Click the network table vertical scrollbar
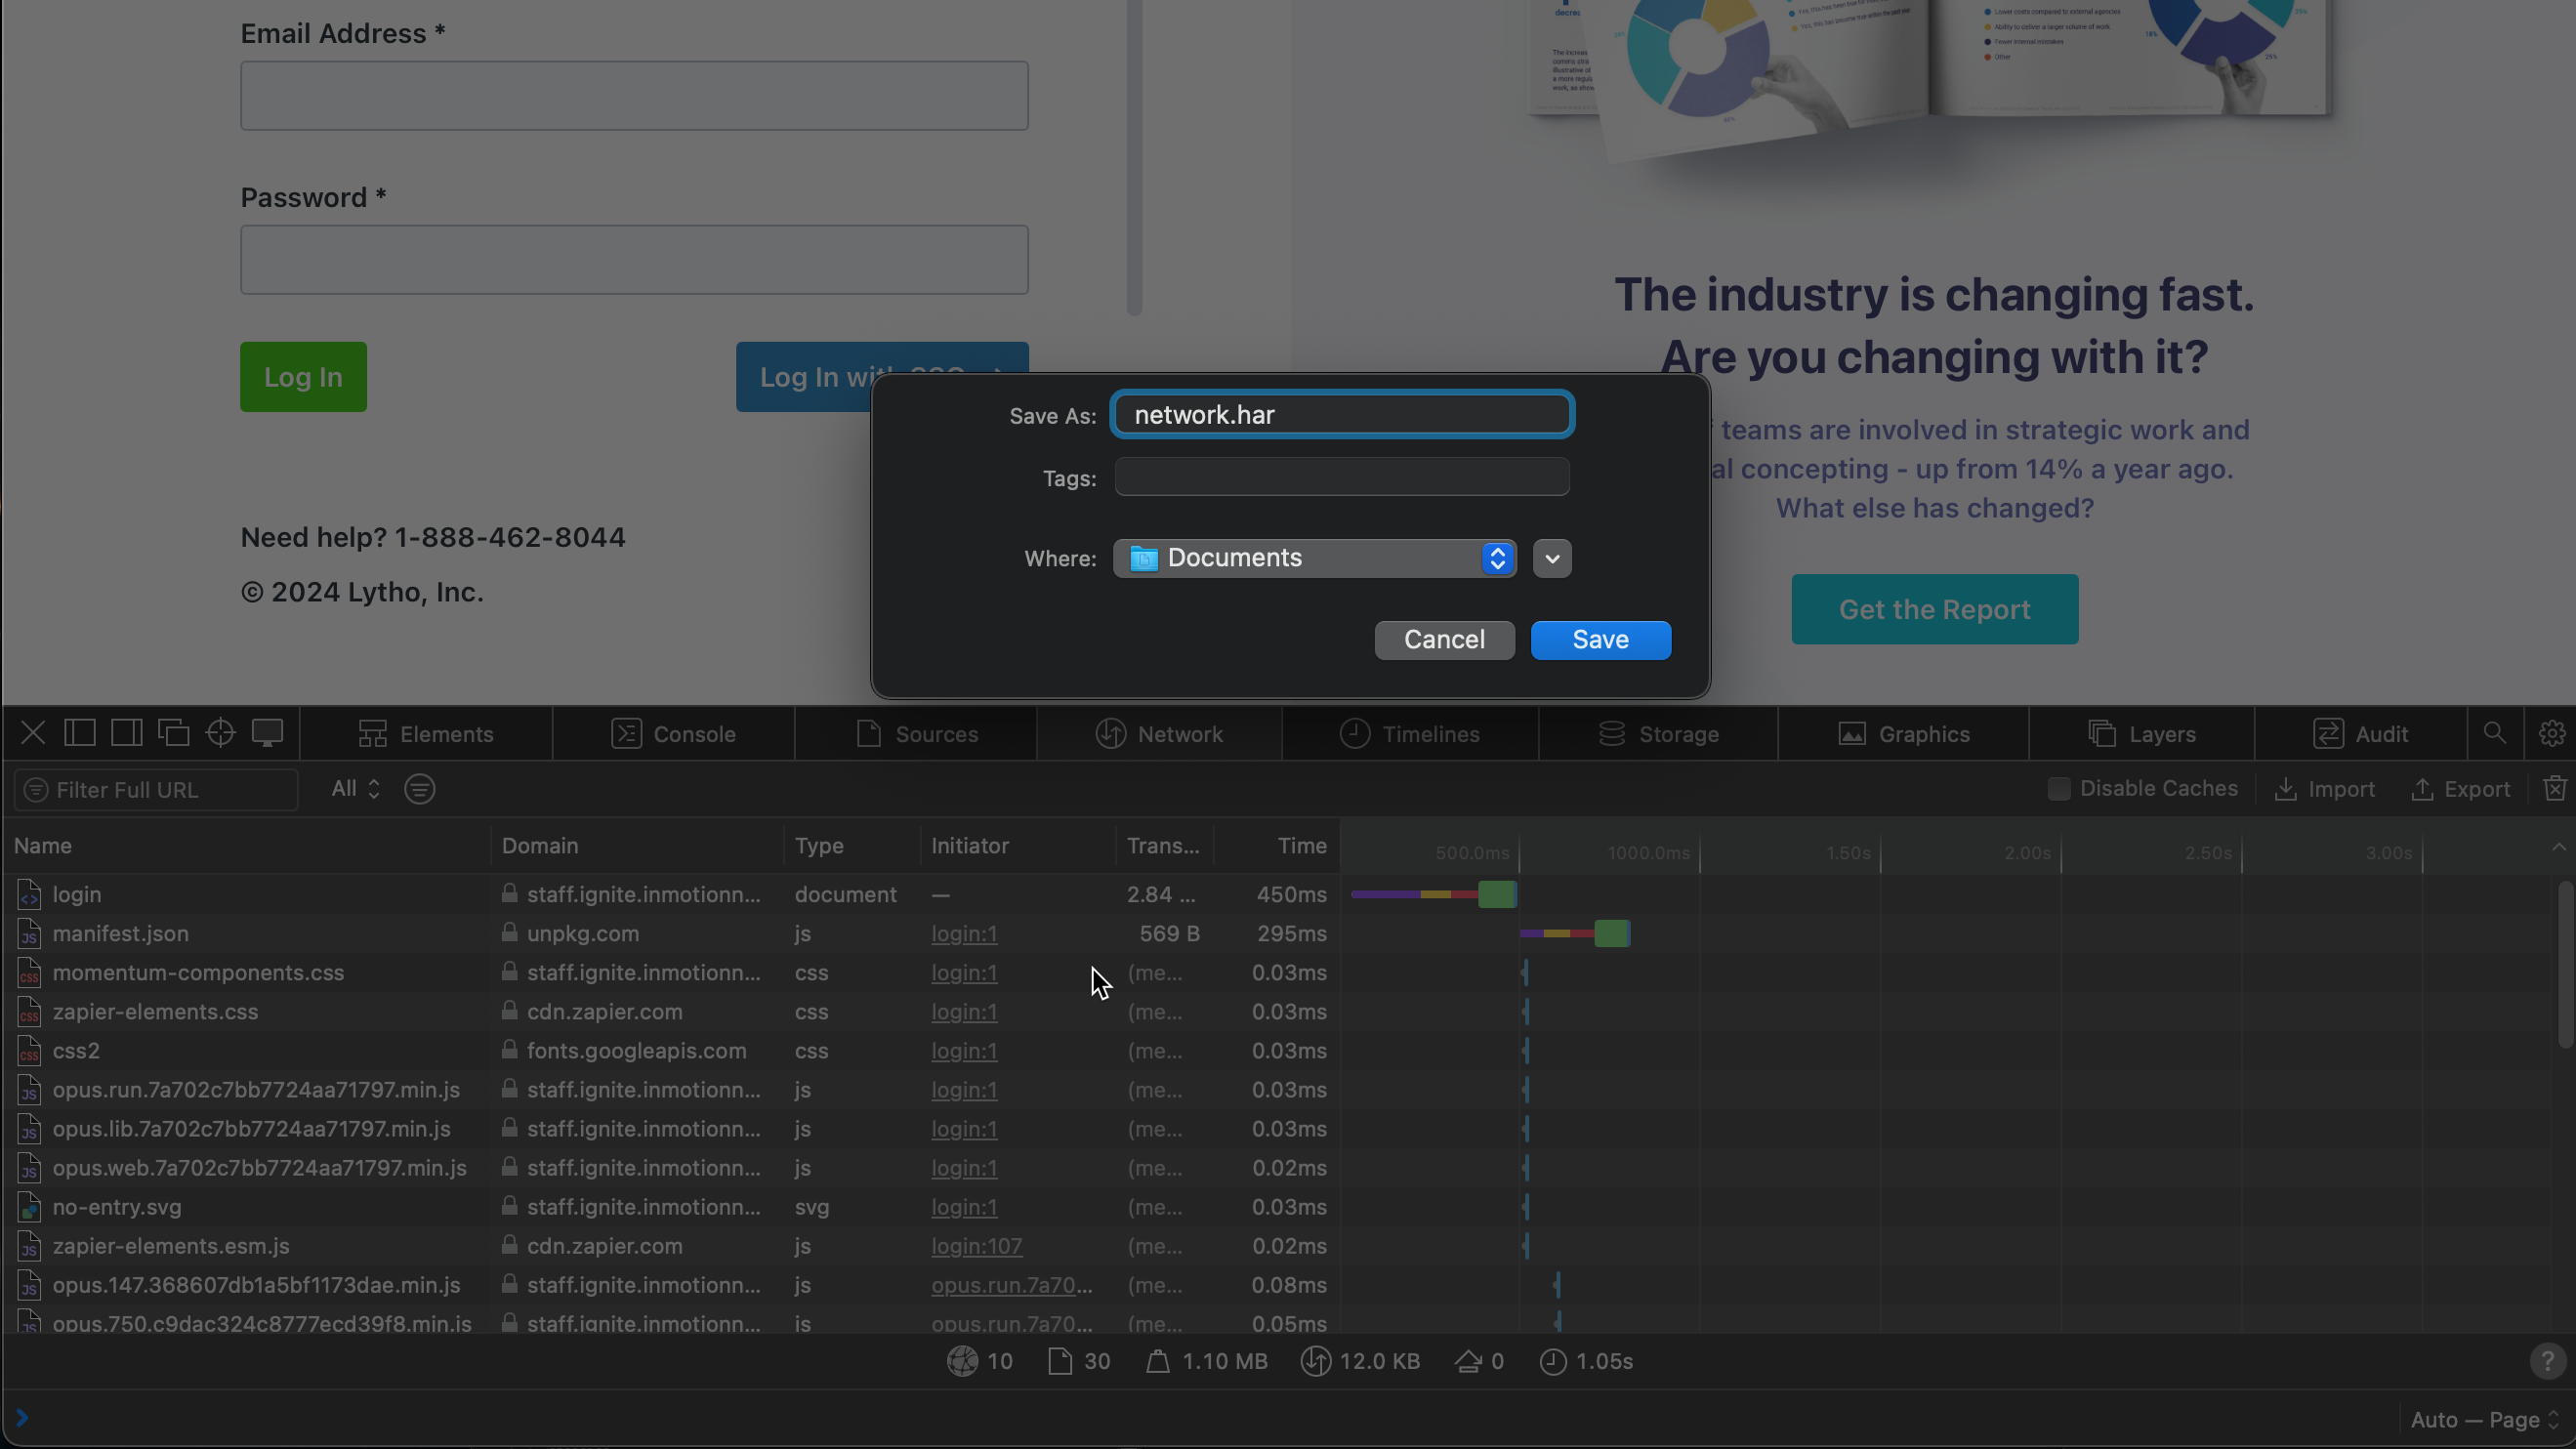The height and width of the screenshot is (1449, 2576). tap(2565, 965)
